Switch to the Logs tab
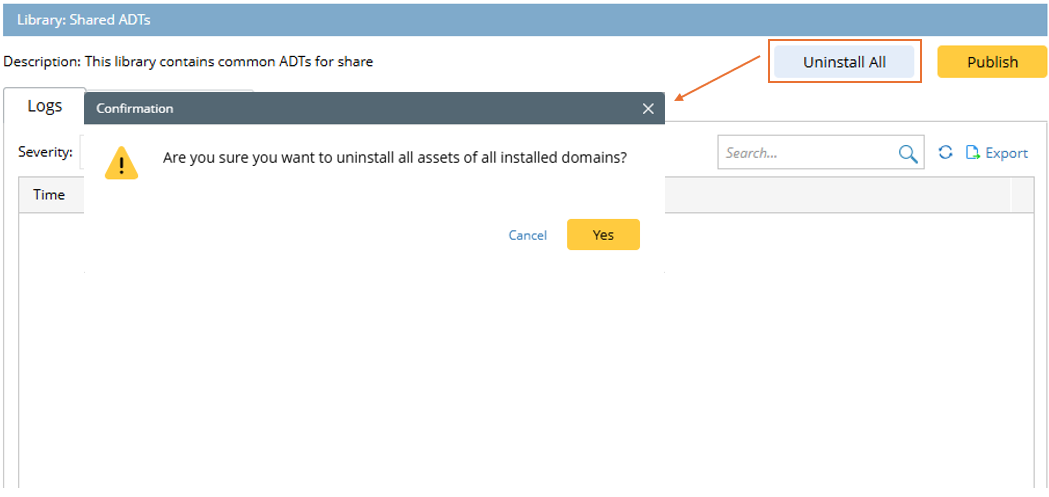 [44, 106]
